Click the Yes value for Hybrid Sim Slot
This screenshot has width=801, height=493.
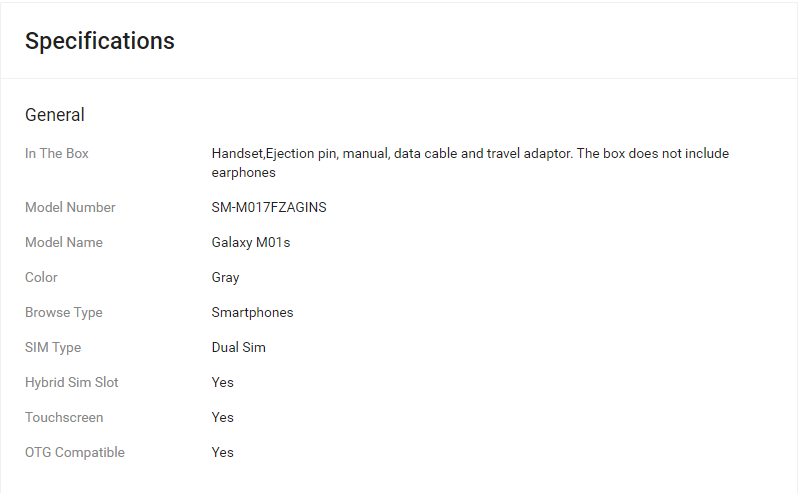click(x=223, y=382)
